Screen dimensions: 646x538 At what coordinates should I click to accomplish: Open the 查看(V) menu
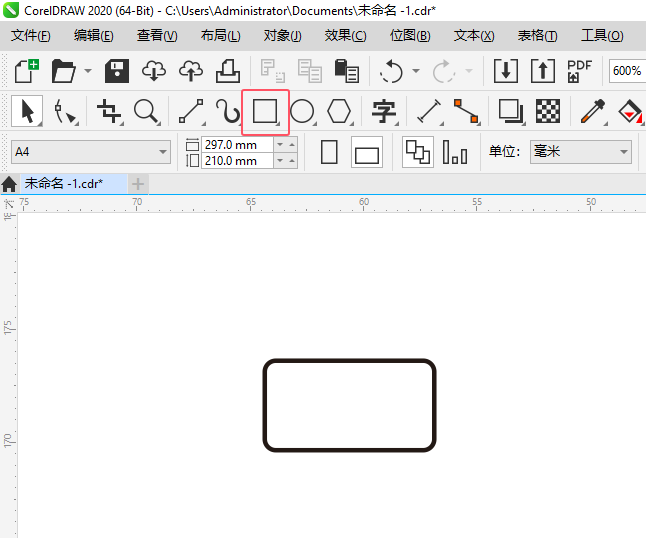(157, 35)
